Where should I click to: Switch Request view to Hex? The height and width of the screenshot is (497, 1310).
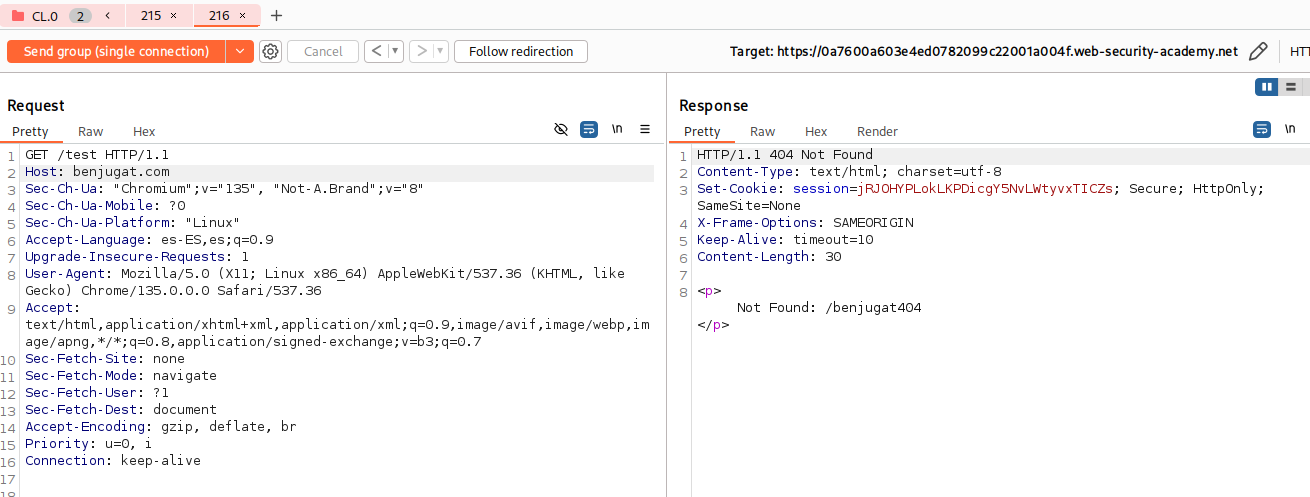click(x=144, y=131)
